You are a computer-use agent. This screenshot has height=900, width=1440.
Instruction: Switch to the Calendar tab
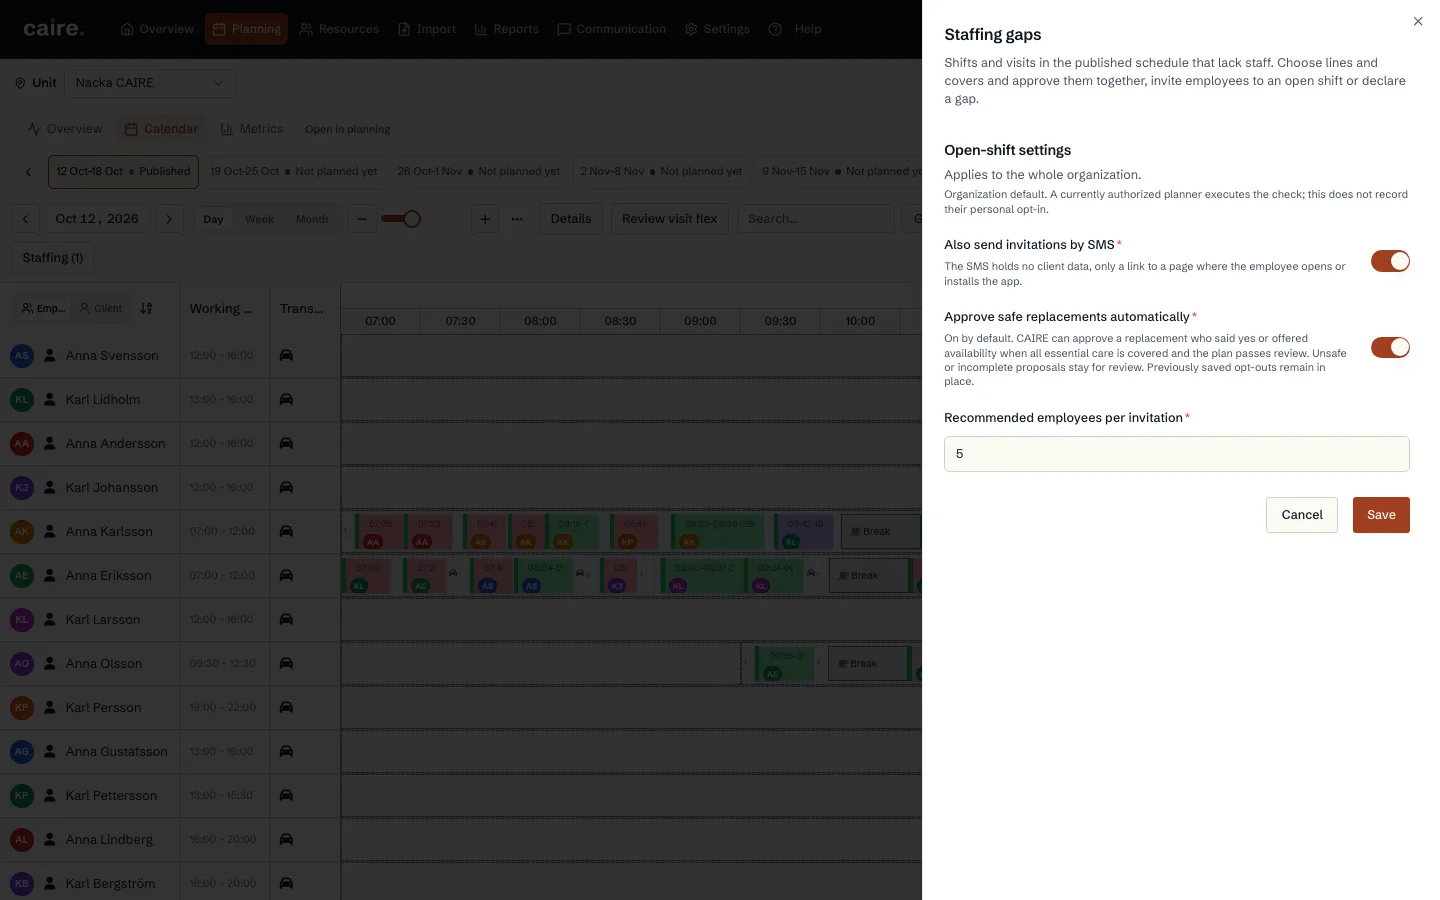161,129
